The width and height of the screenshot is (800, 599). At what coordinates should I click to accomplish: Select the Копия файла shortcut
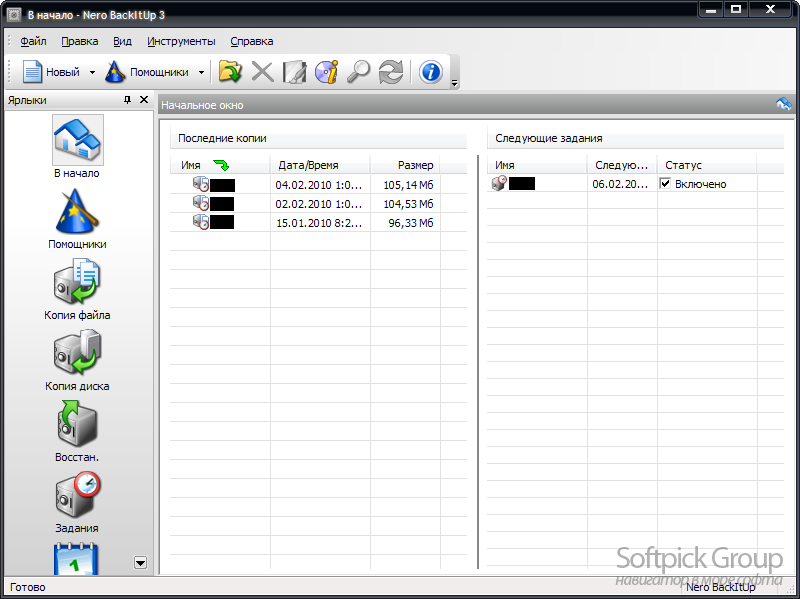pyautogui.click(x=77, y=290)
